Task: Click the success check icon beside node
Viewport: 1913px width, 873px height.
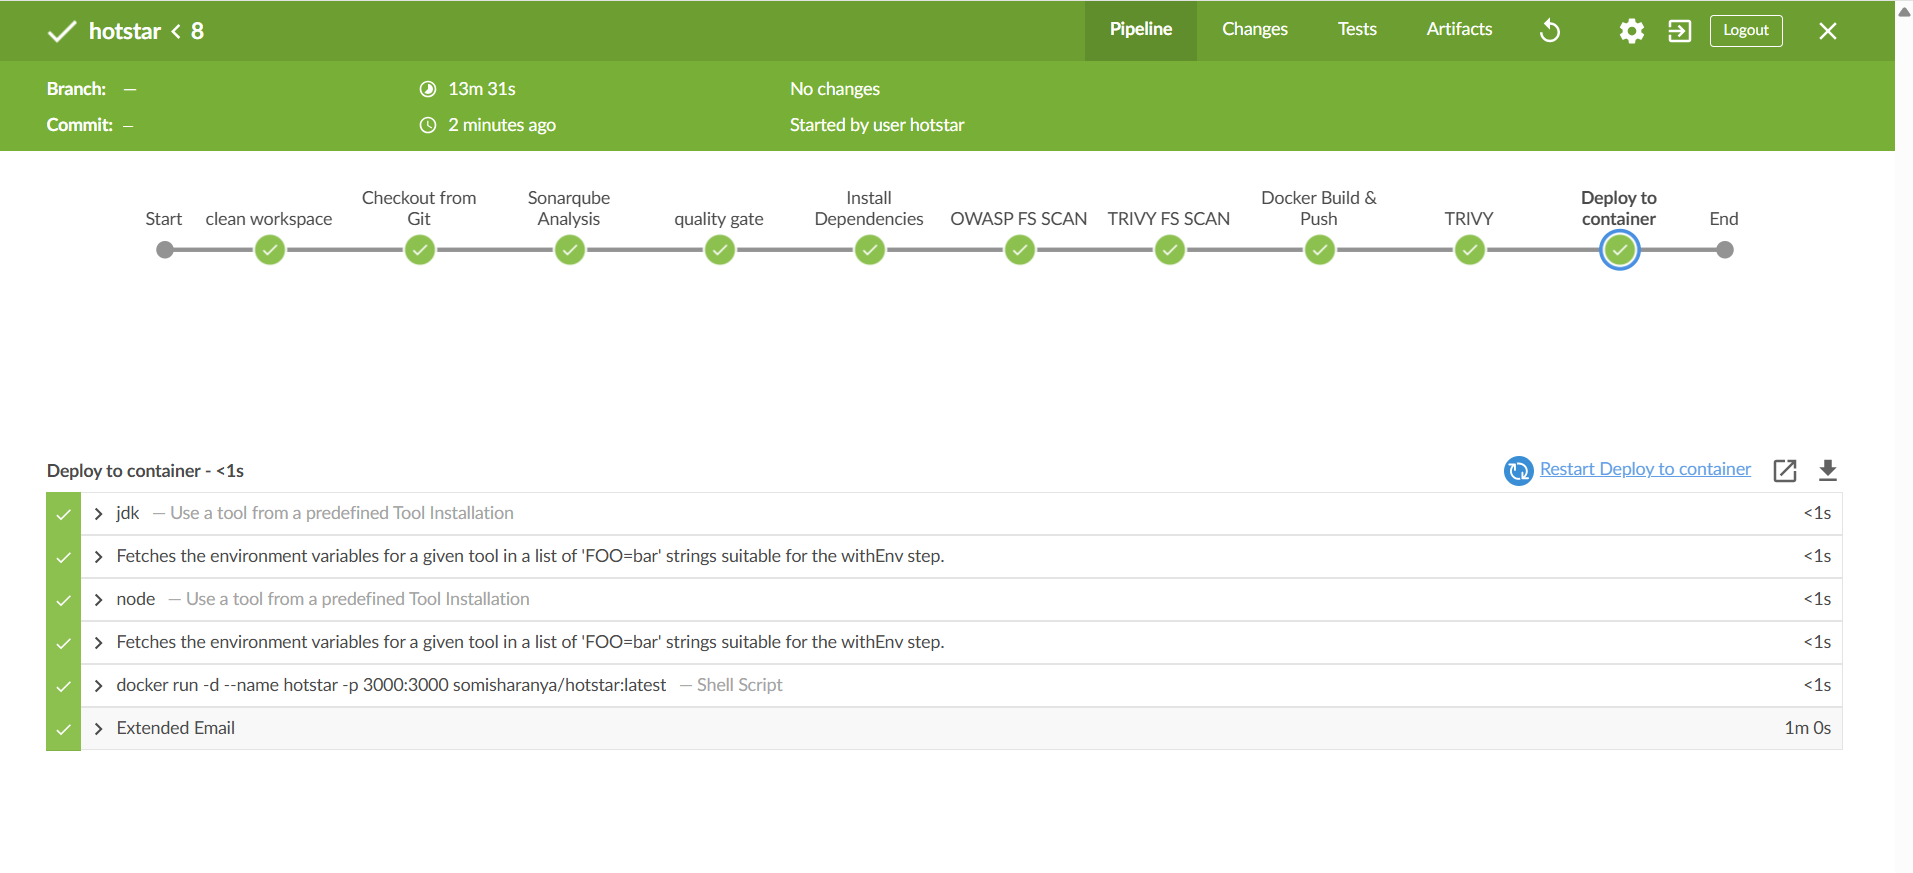Action: tap(63, 600)
